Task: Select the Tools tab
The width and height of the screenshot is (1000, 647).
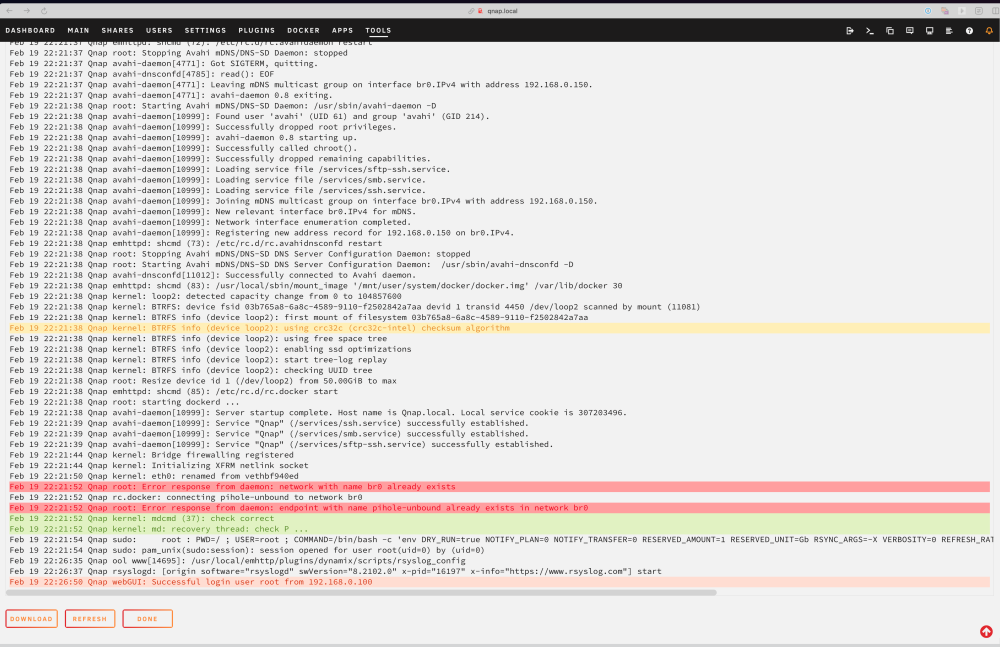Action: coord(378,31)
